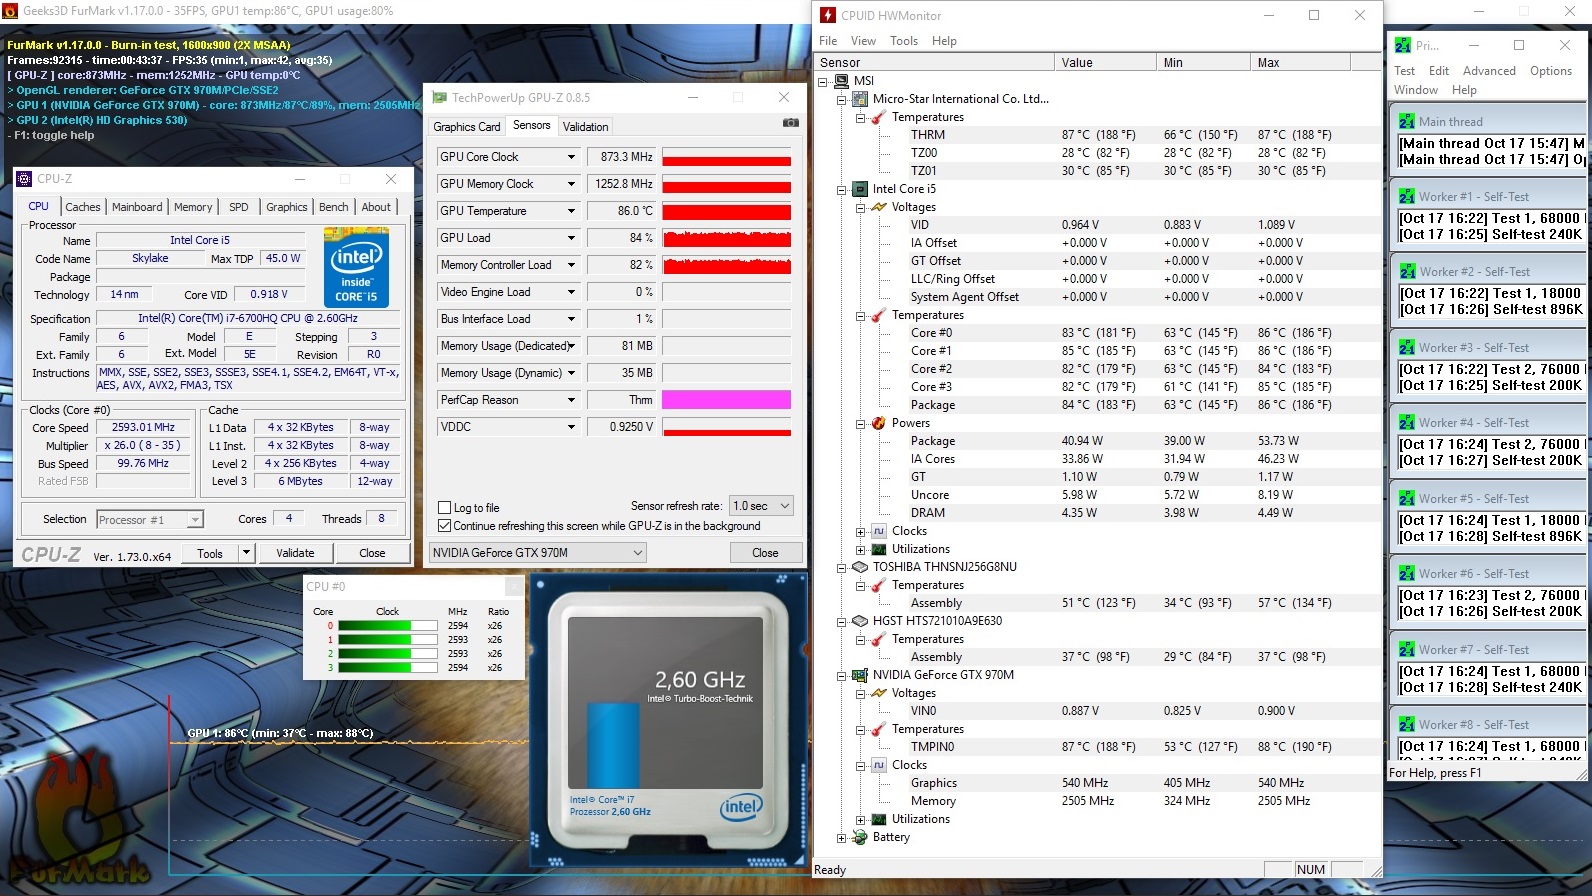Click the CPU-Z Threads value field

click(x=381, y=518)
